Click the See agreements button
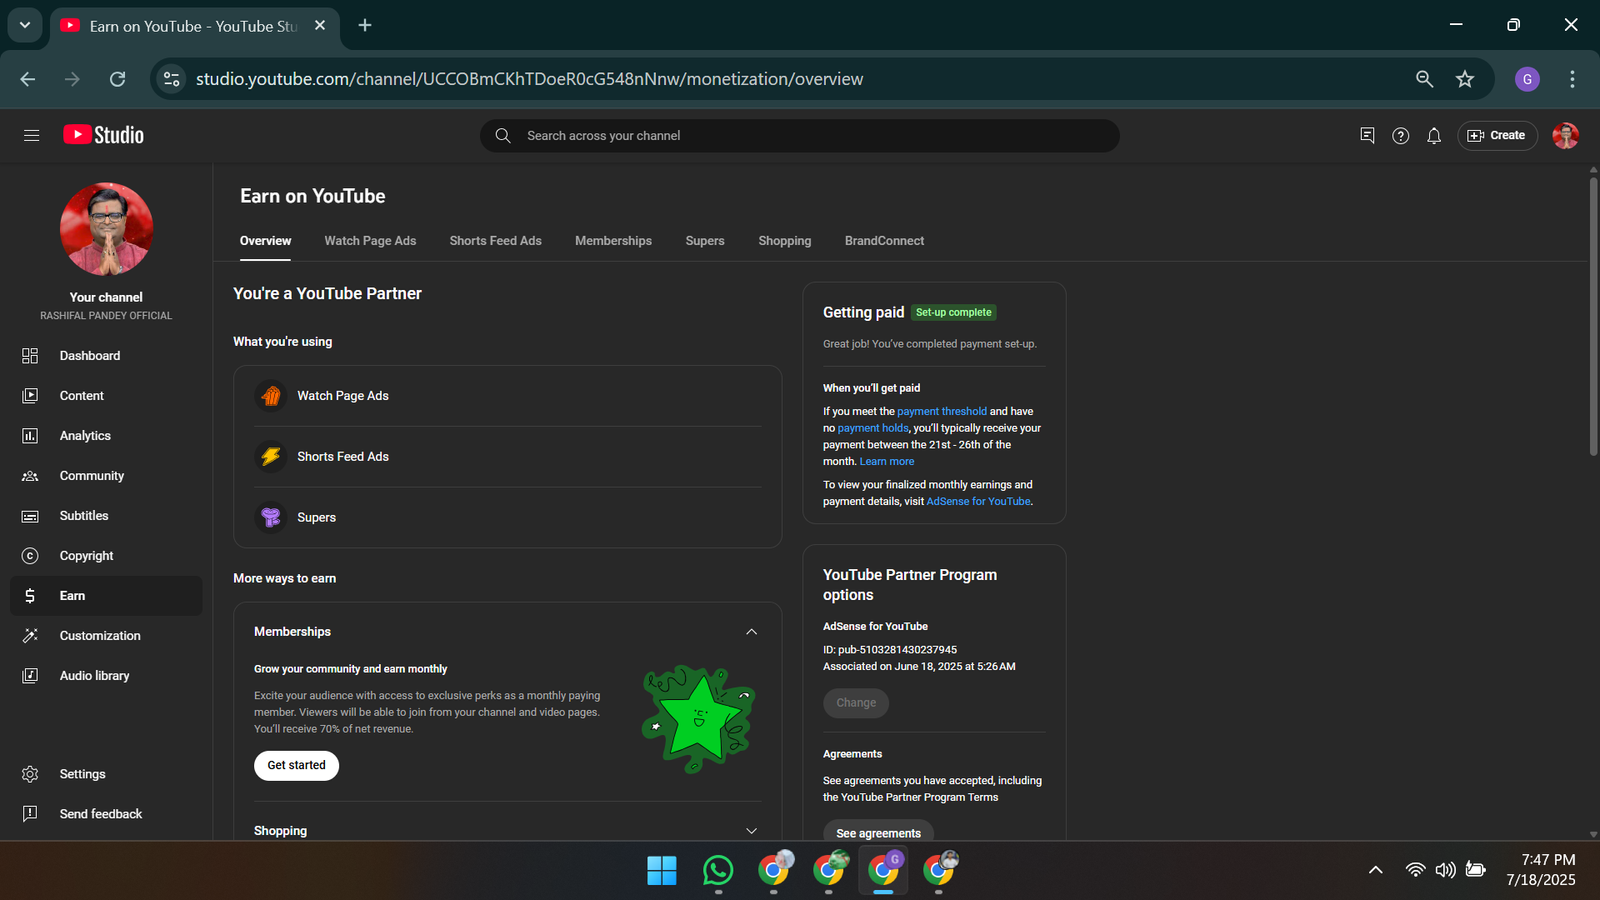This screenshot has width=1600, height=900. (878, 832)
